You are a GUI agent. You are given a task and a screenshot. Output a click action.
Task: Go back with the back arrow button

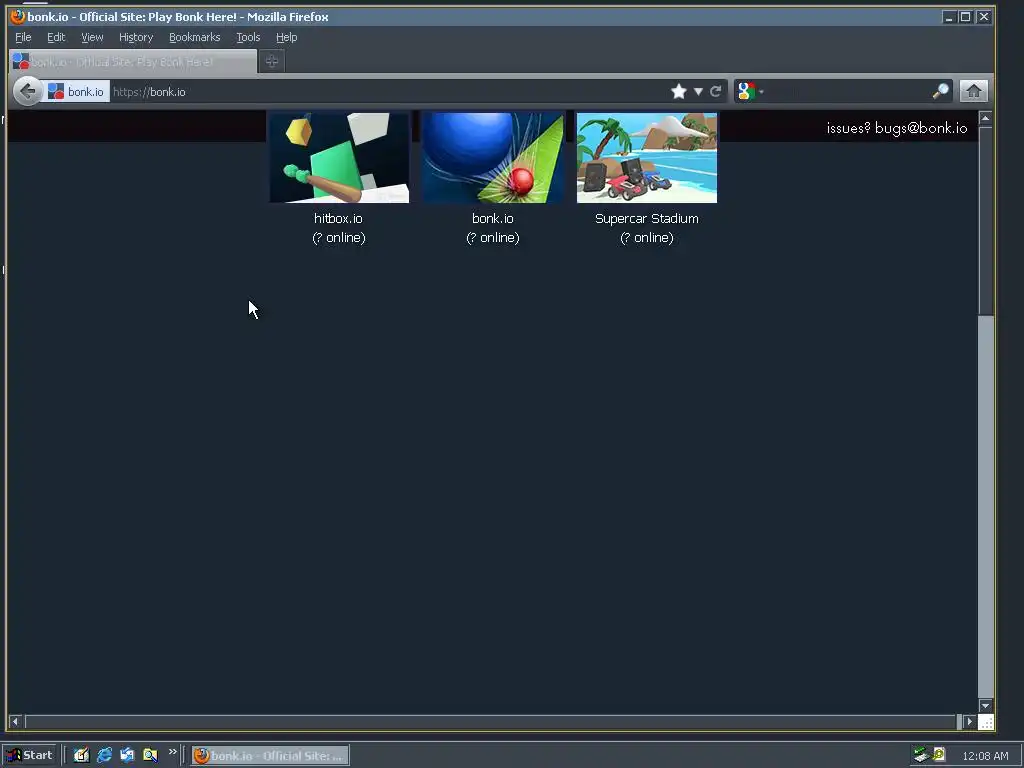tap(27, 91)
